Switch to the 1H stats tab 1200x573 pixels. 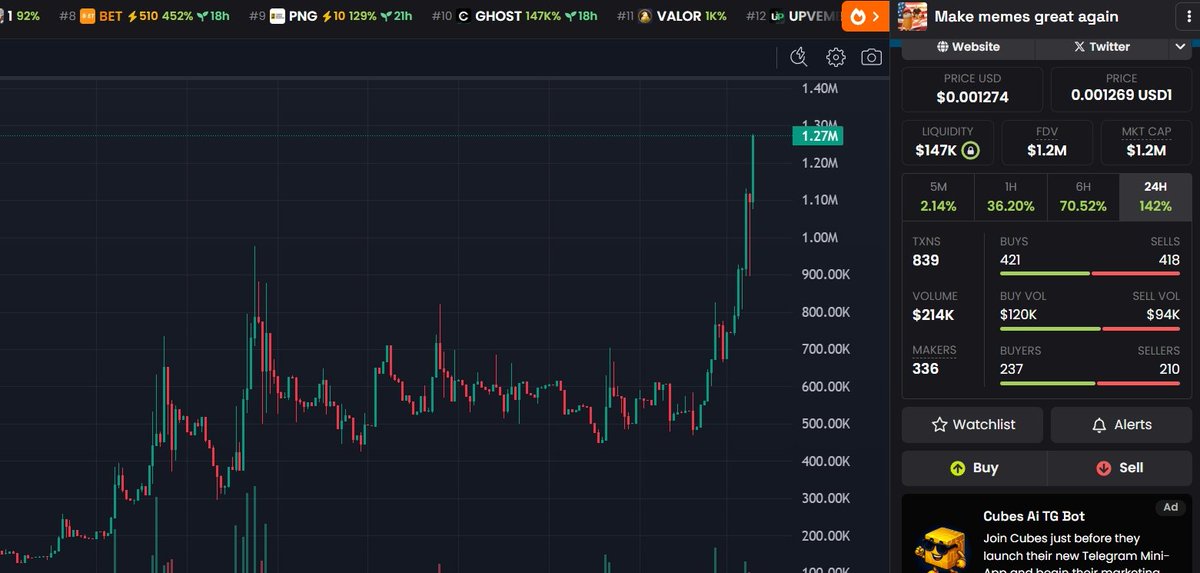tap(1010, 197)
